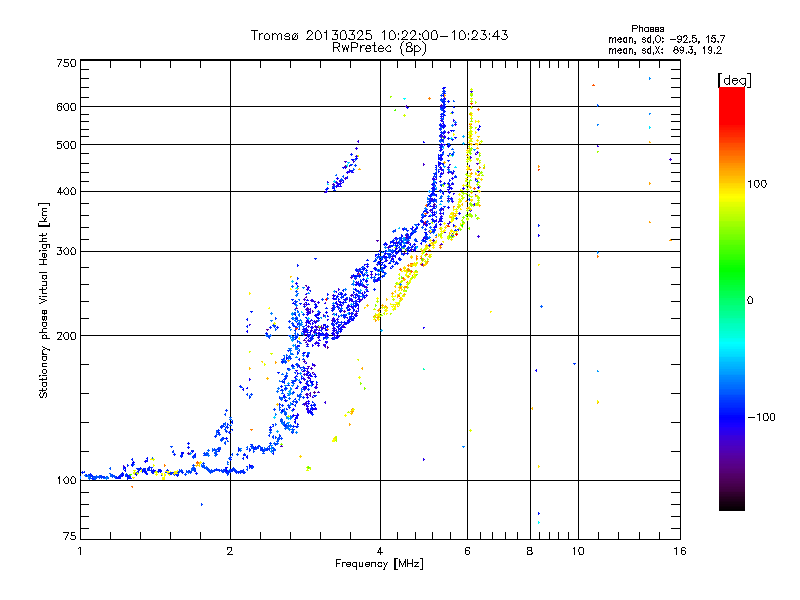Click the x-axis tick label "4"
Image resolution: width=800 pixels, height=600 pixels.
pyautogui.click(x=380, y=551)
